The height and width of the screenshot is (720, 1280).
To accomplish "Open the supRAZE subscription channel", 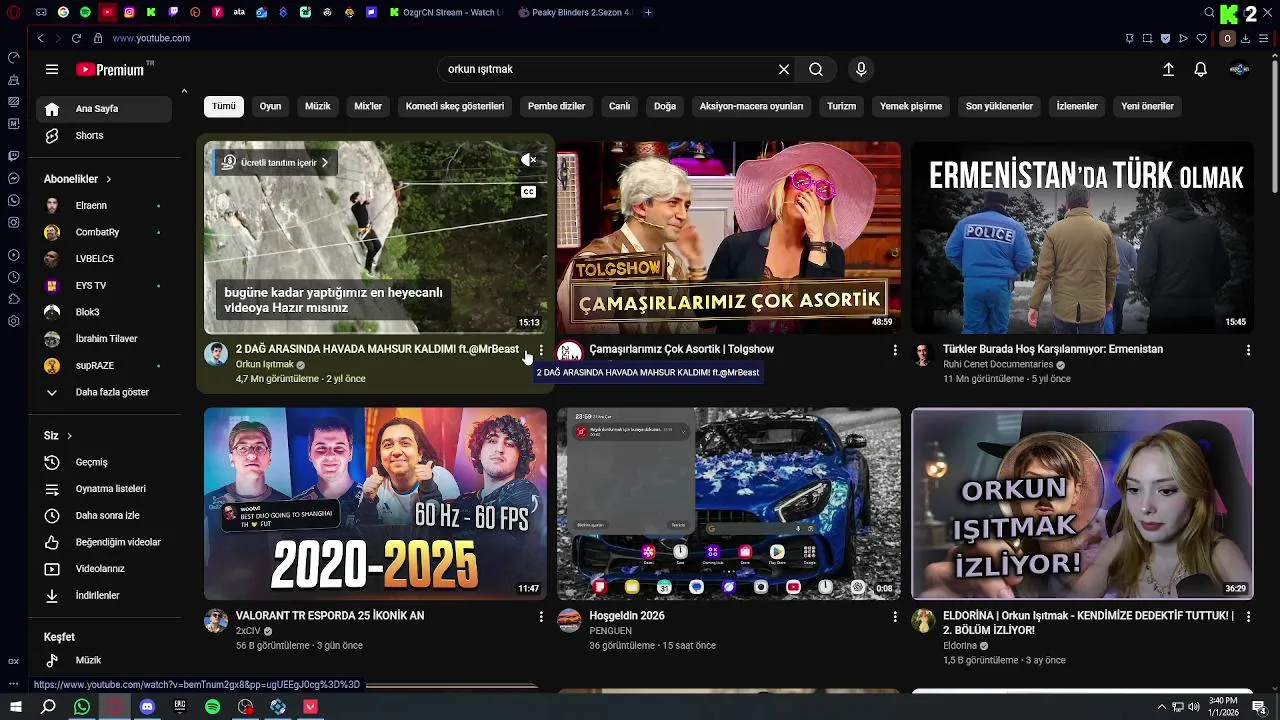I will pyautogui.click(x=104, y=365).
